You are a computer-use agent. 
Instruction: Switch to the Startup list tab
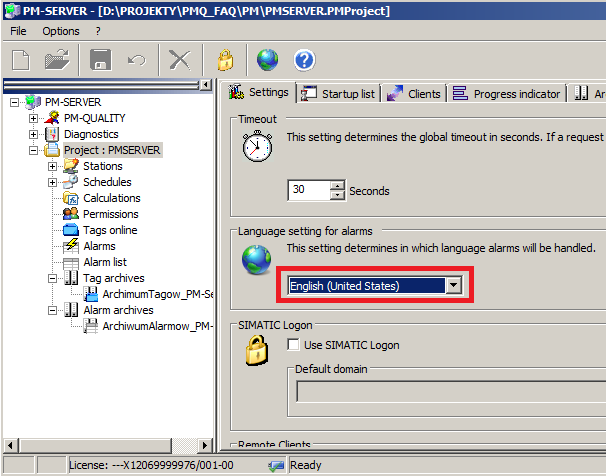(x=338, y=94)
